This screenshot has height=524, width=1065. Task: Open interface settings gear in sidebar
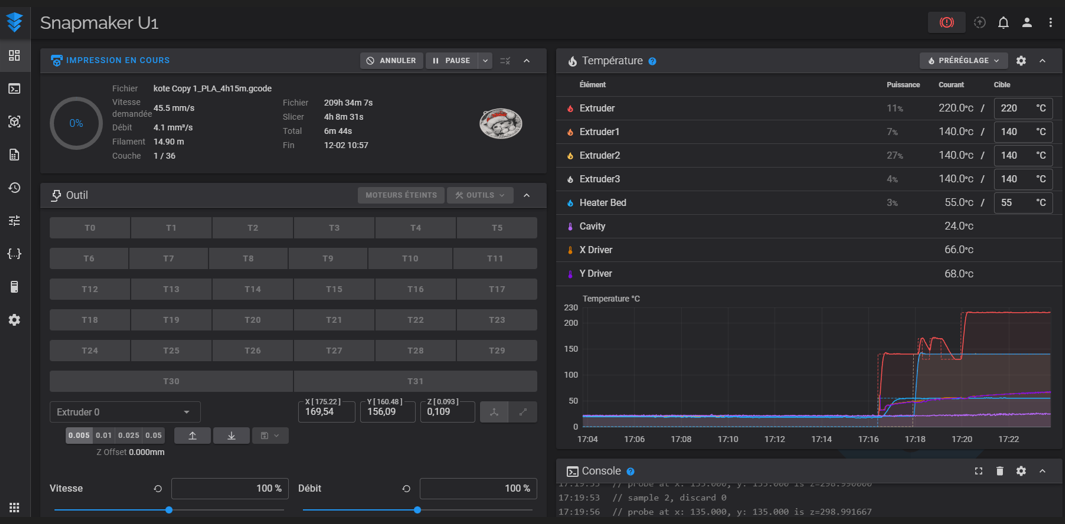[x=14, y=319]
